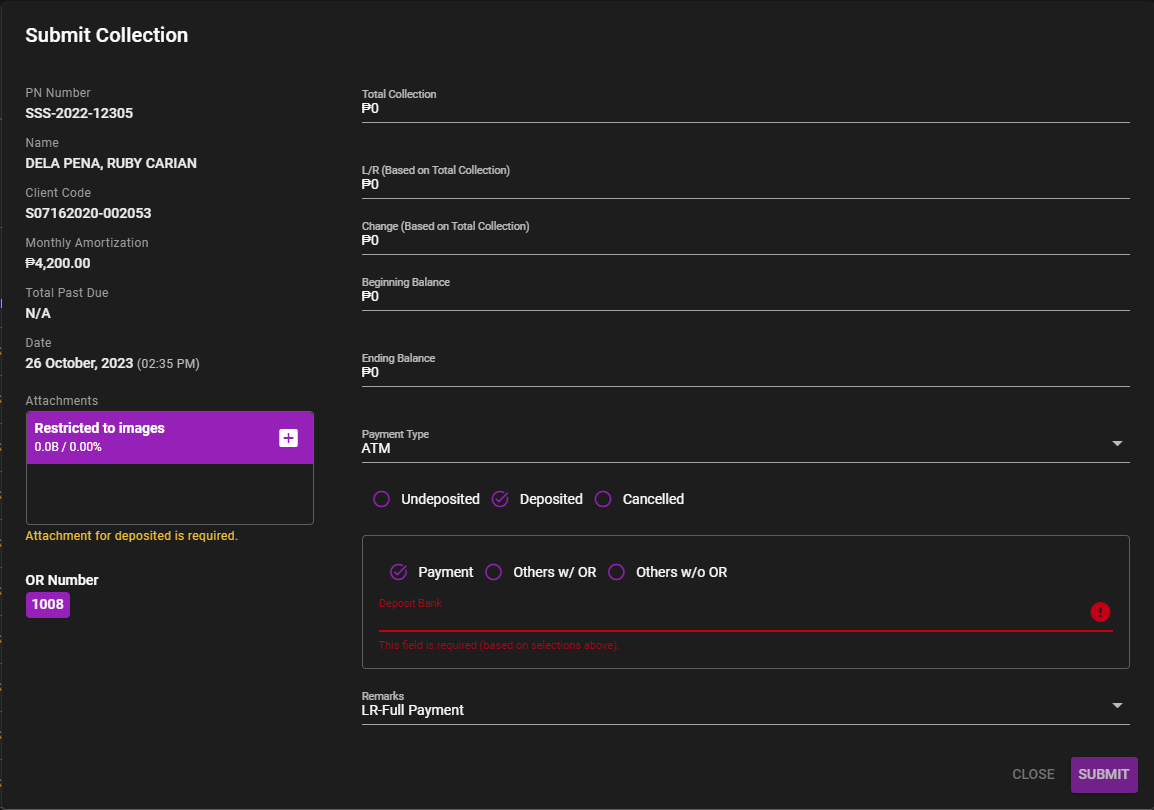1154x810 pixels.
Task: Click client code S07162020-002053
Action: click(88, 213)
